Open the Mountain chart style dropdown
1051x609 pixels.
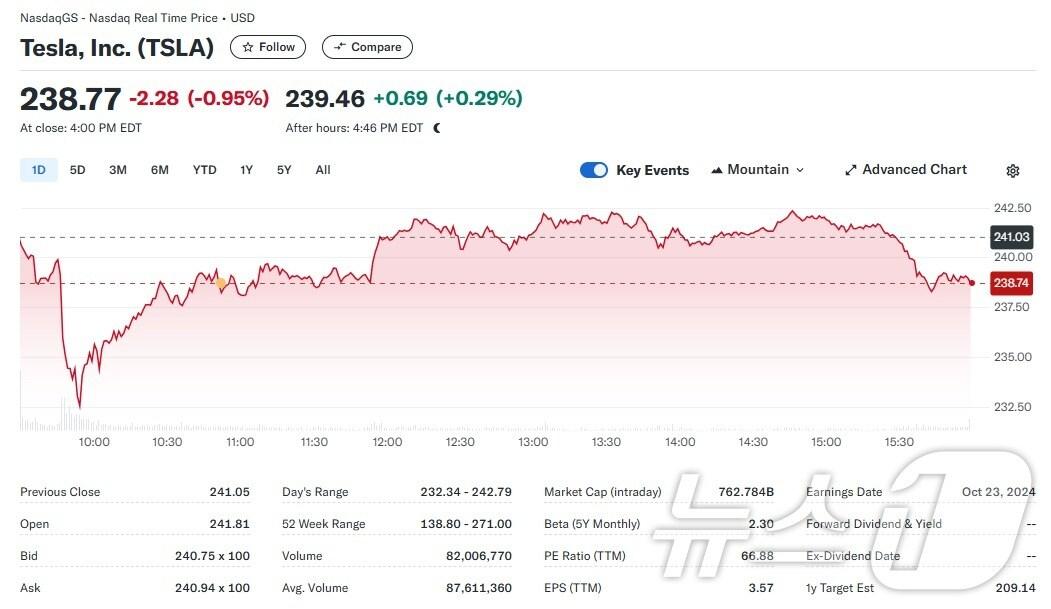(757, 170)
